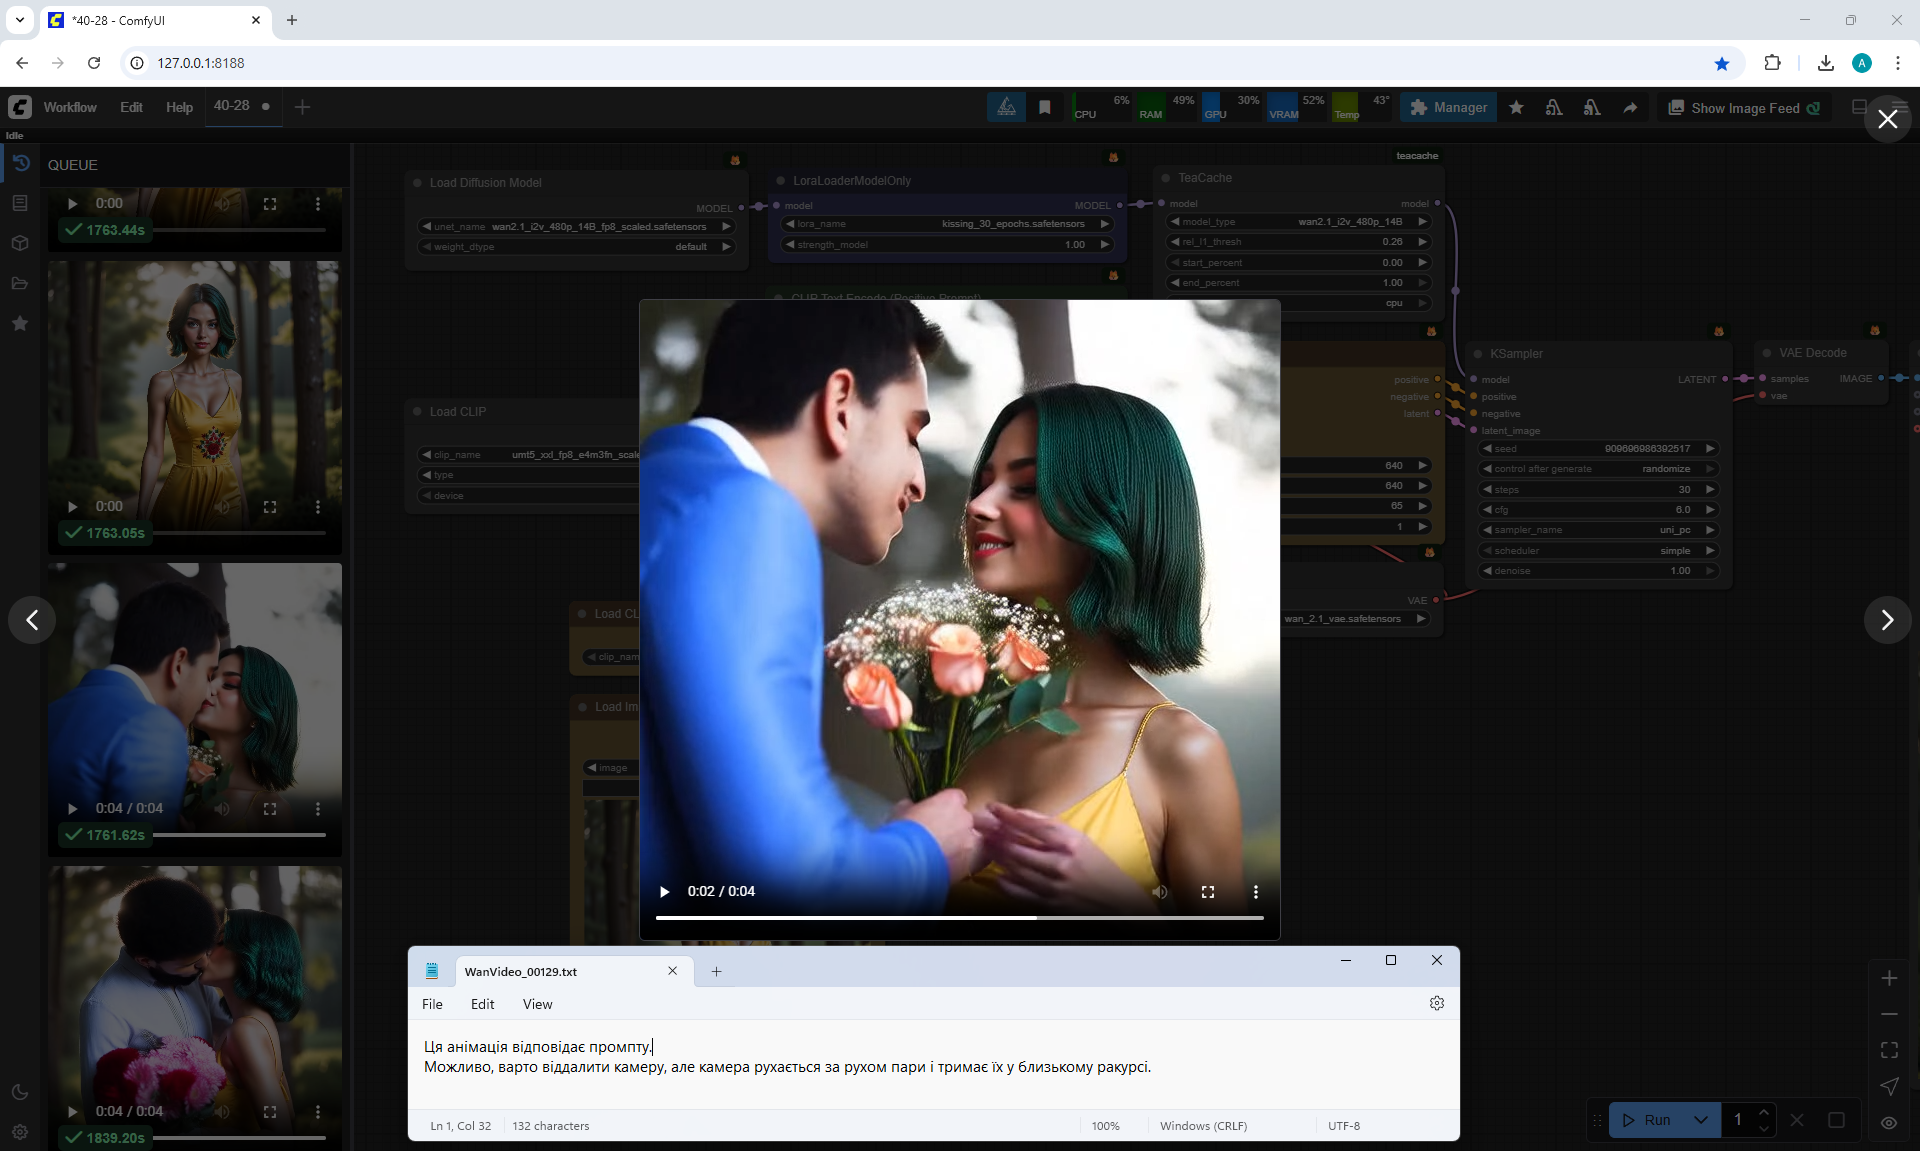Open the Queue history sidebar icon
Viewport: 1920px width, 1151px height.
pyautogui.click(x=20, y=163)
